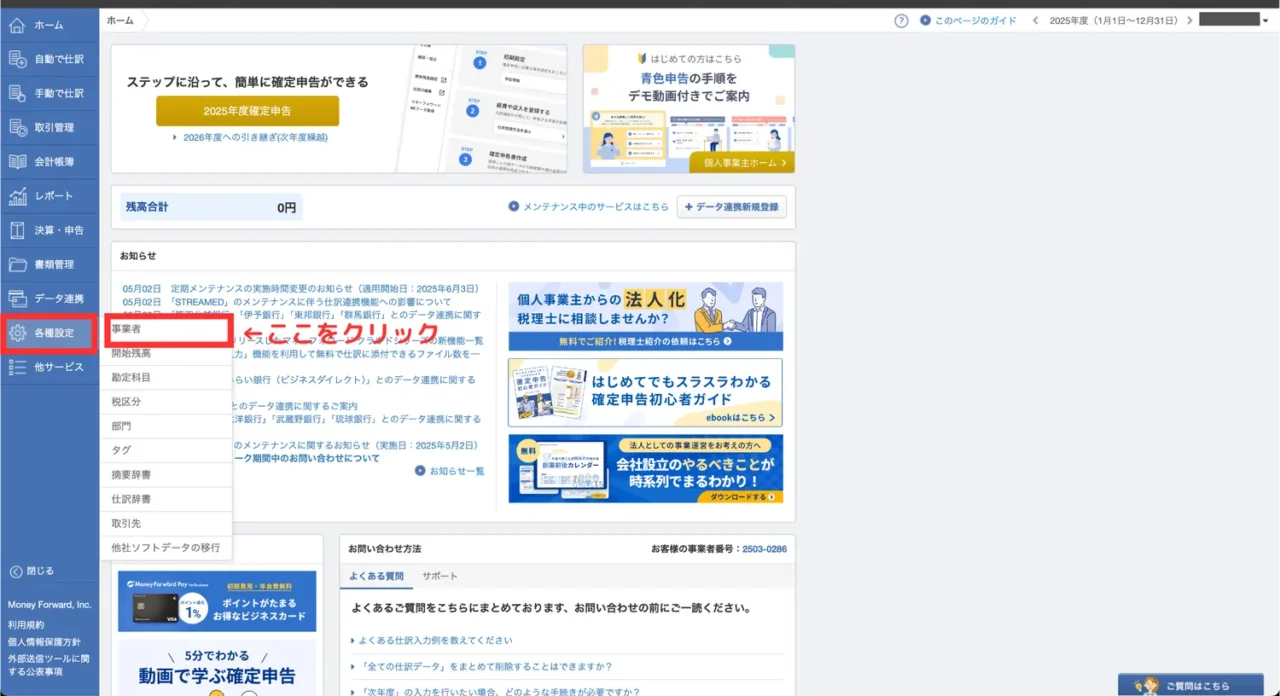1280x696 pixels.
Task: Open the 自動で仕訳 sidebar icon
Action: coord(17,59)
